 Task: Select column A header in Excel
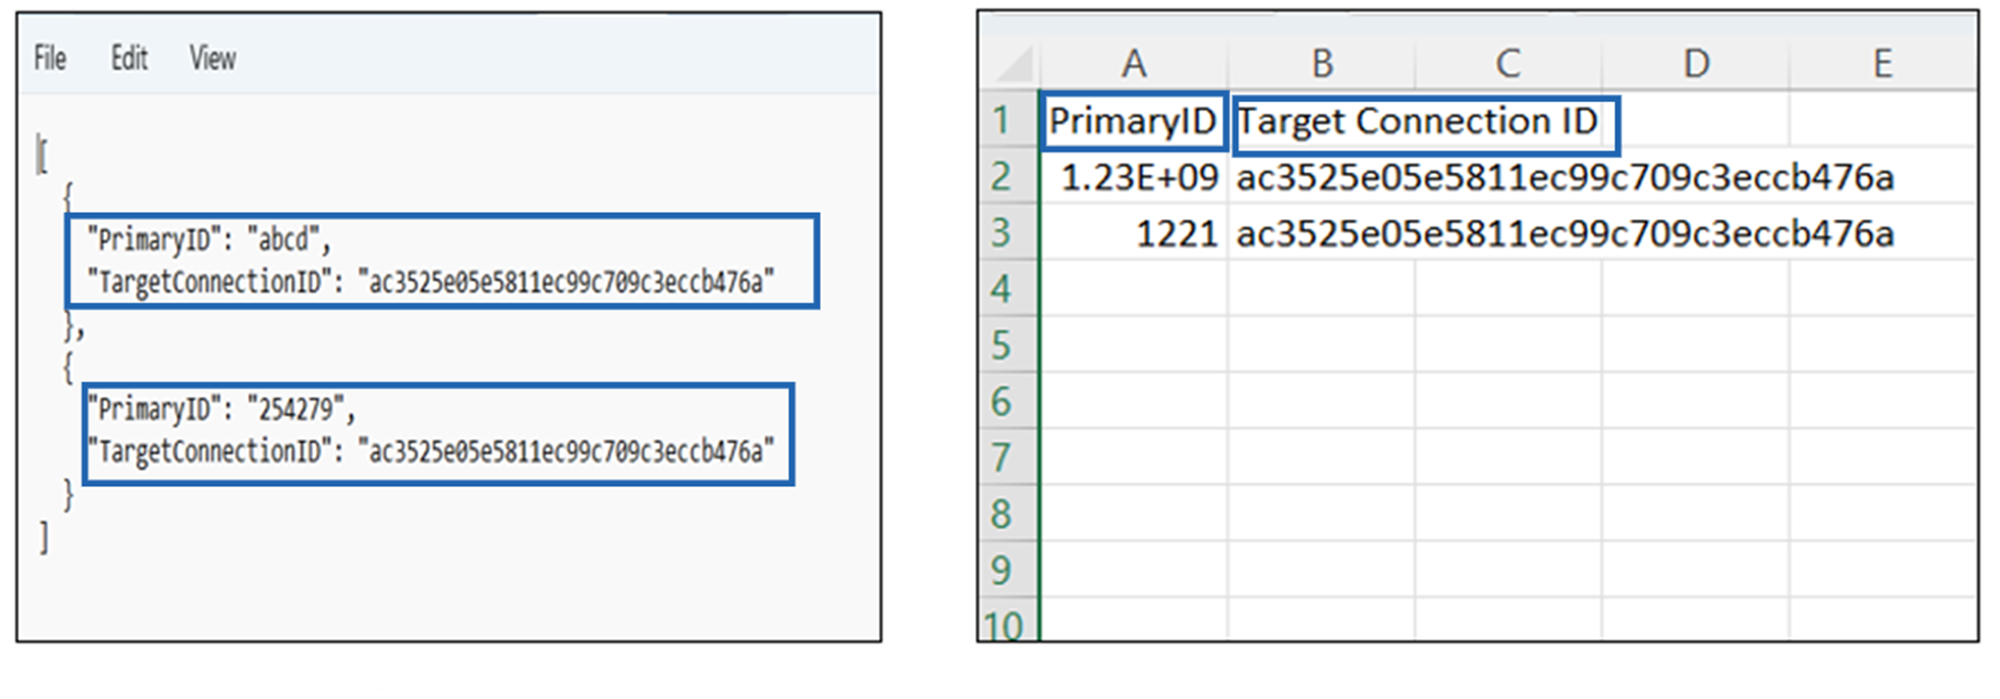pyautogui.click(x=1134, y=65)
